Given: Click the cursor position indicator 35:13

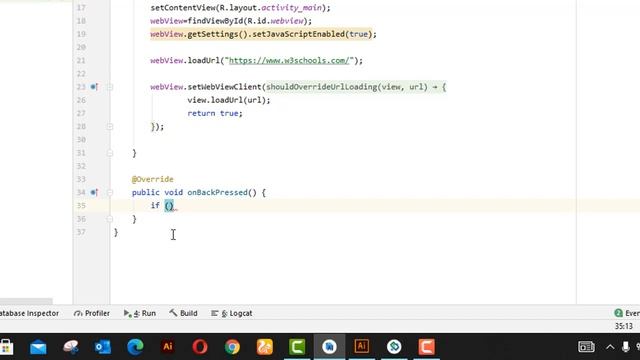Looking at the screenshot, I should [x=624, y=326].
